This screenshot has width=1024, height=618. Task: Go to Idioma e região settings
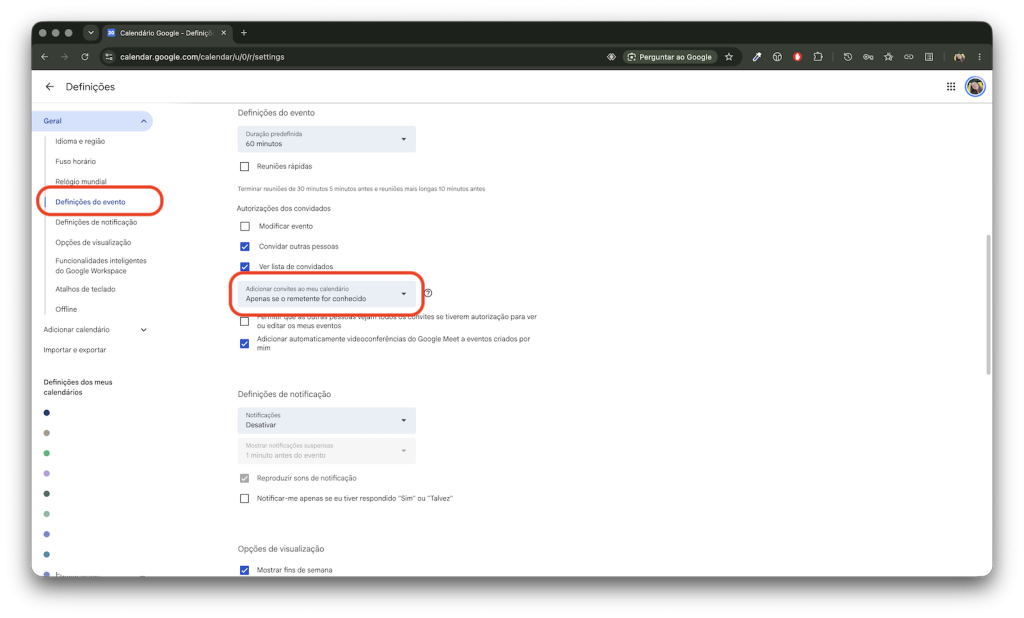(80, 141)
